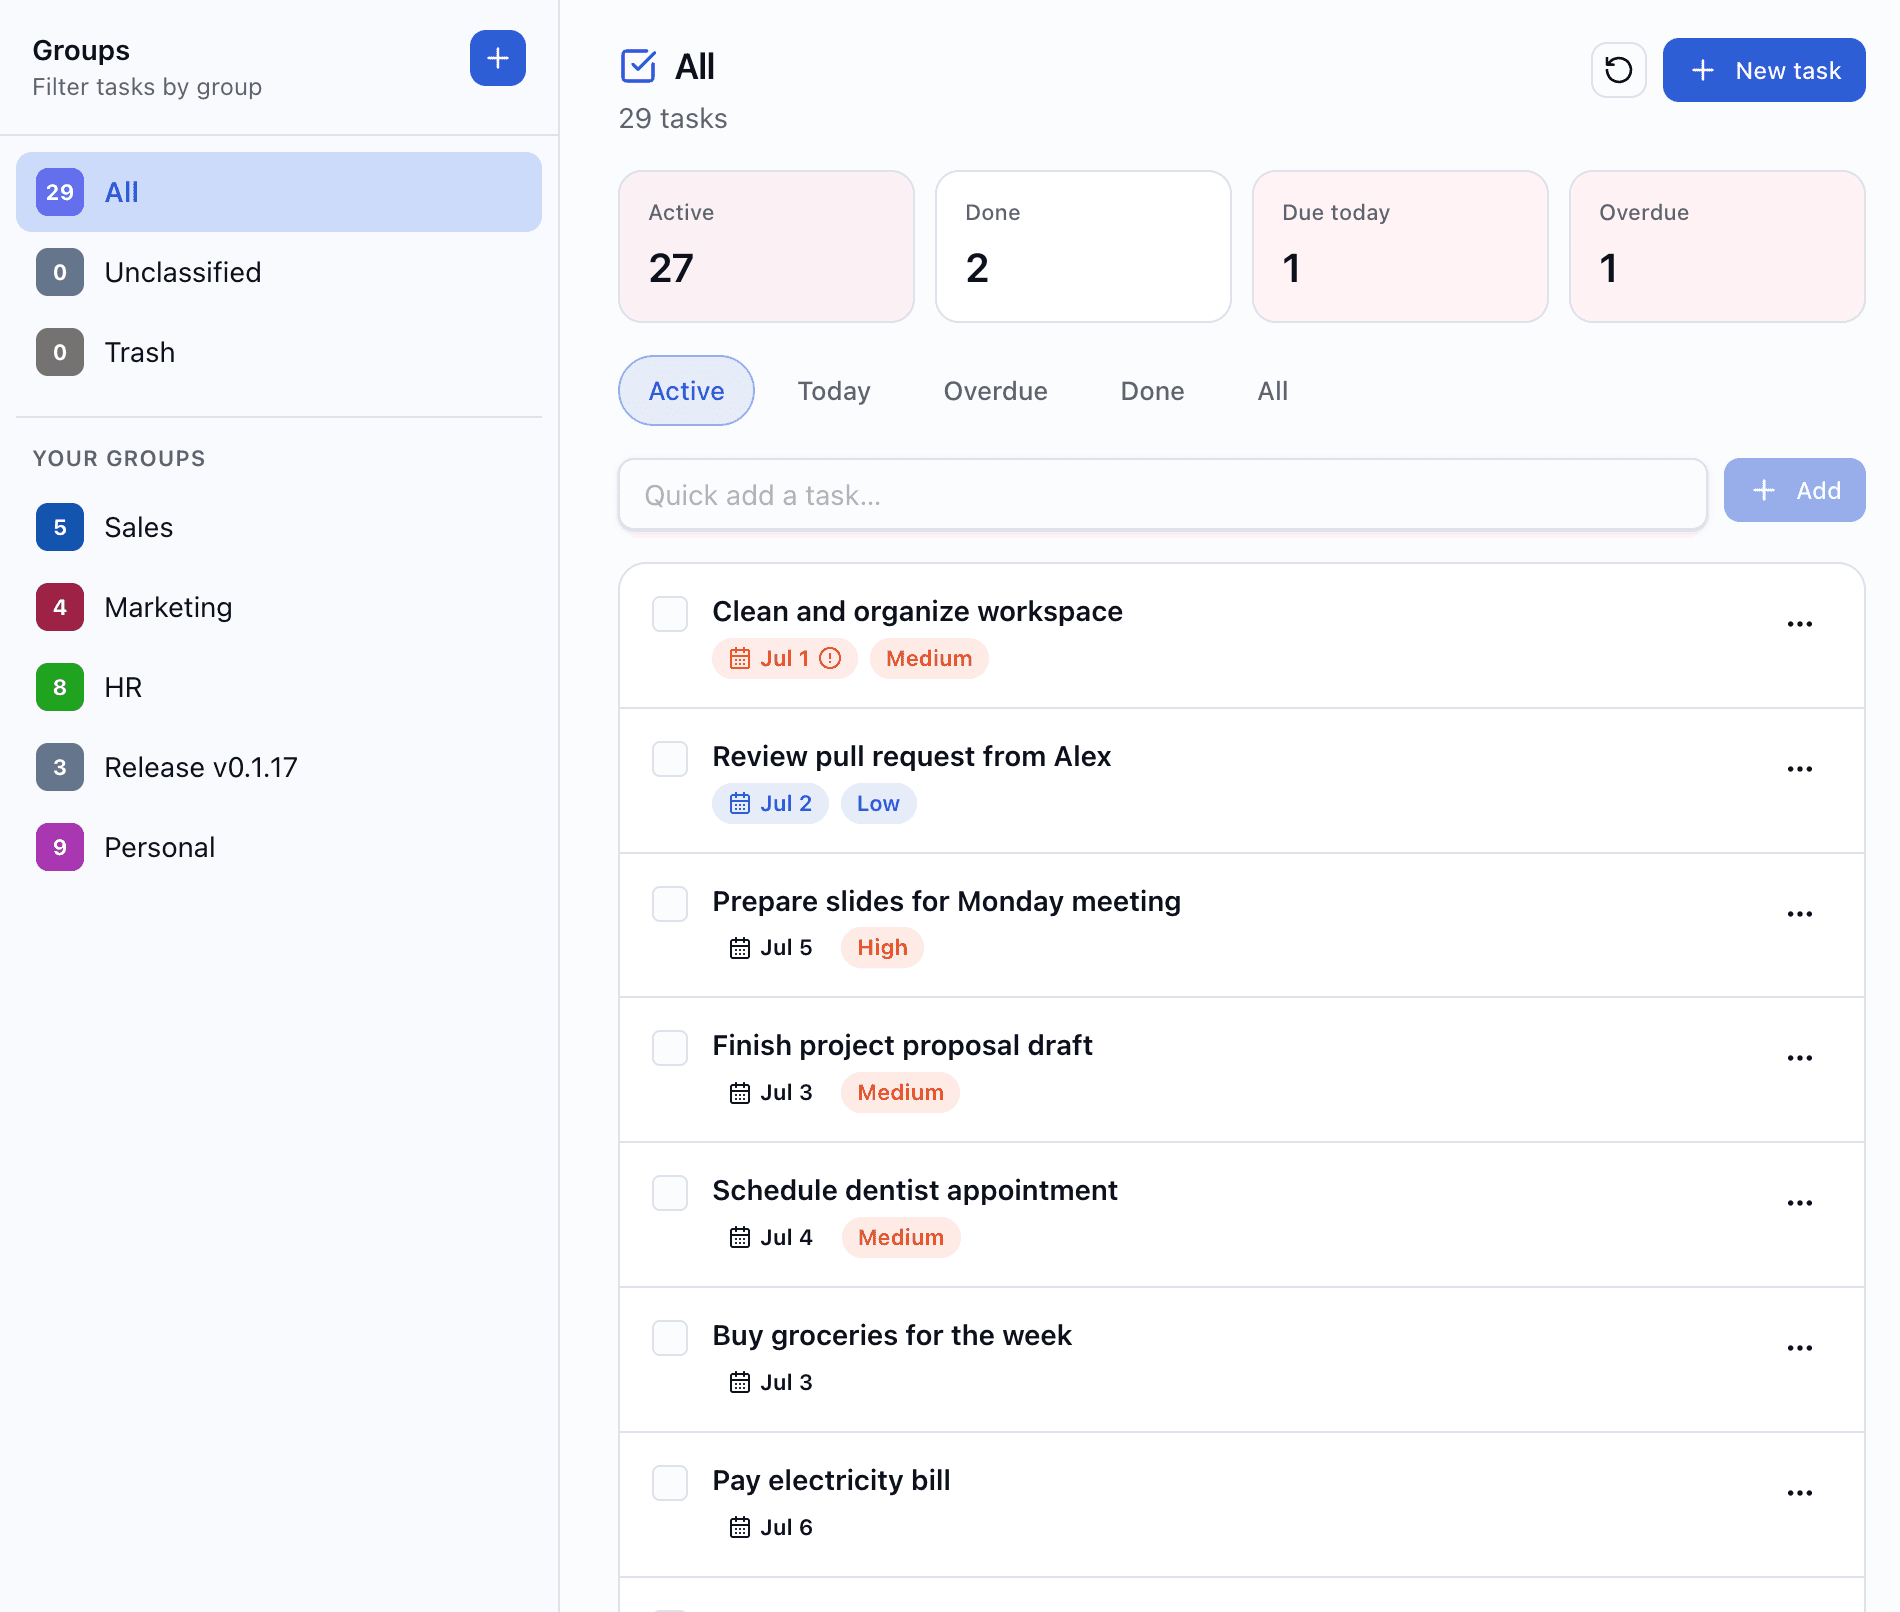Filter tasks by Sales group

[279, 527]
